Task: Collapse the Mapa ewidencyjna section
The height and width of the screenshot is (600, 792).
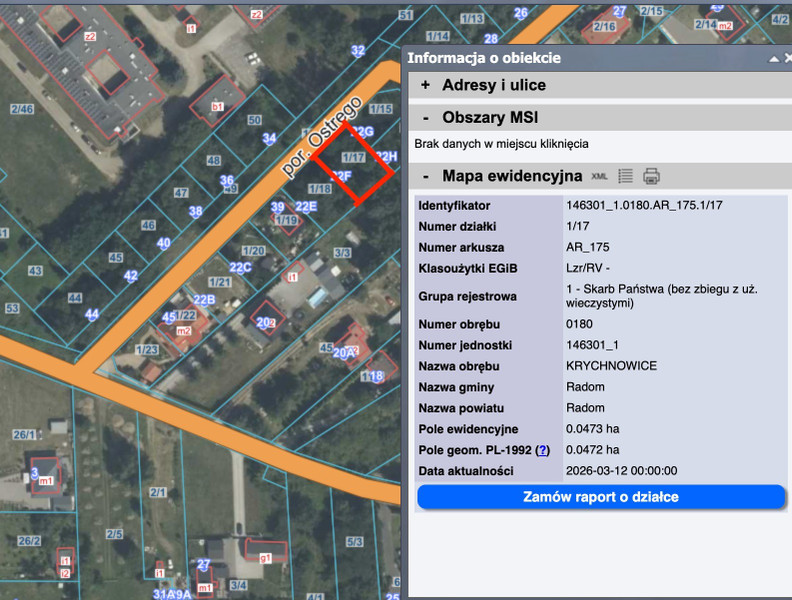Action: (425, 176)
